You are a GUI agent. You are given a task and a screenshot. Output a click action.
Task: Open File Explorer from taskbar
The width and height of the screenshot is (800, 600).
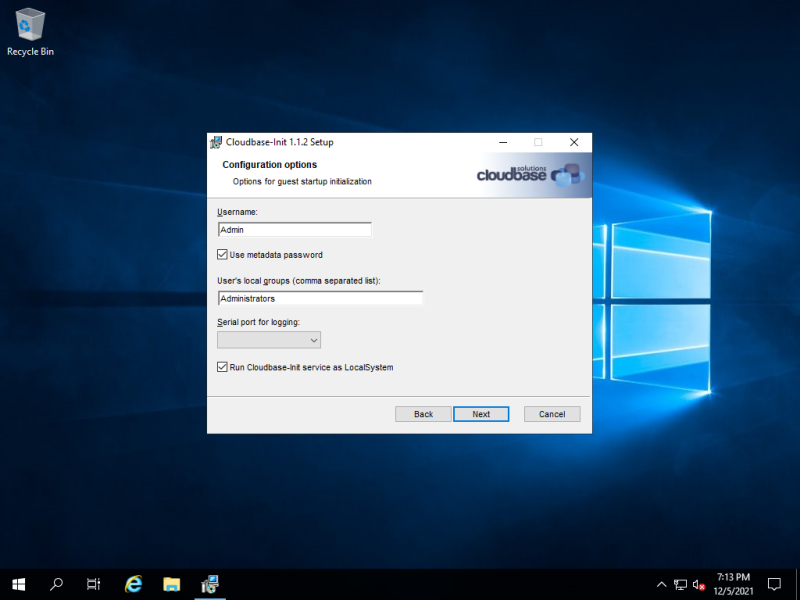[171, 584]
